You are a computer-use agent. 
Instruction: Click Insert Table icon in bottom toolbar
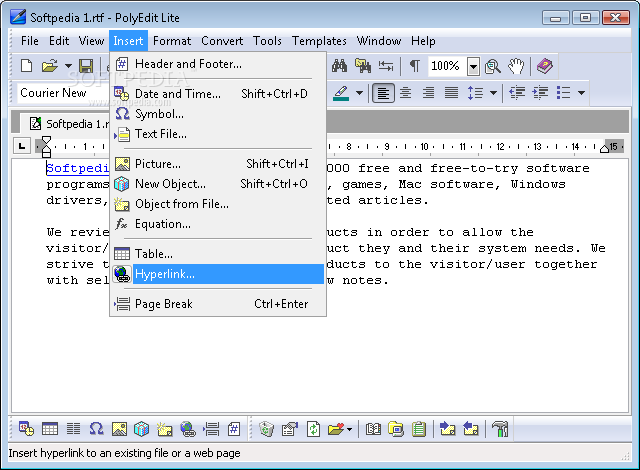tap(50, 429)
